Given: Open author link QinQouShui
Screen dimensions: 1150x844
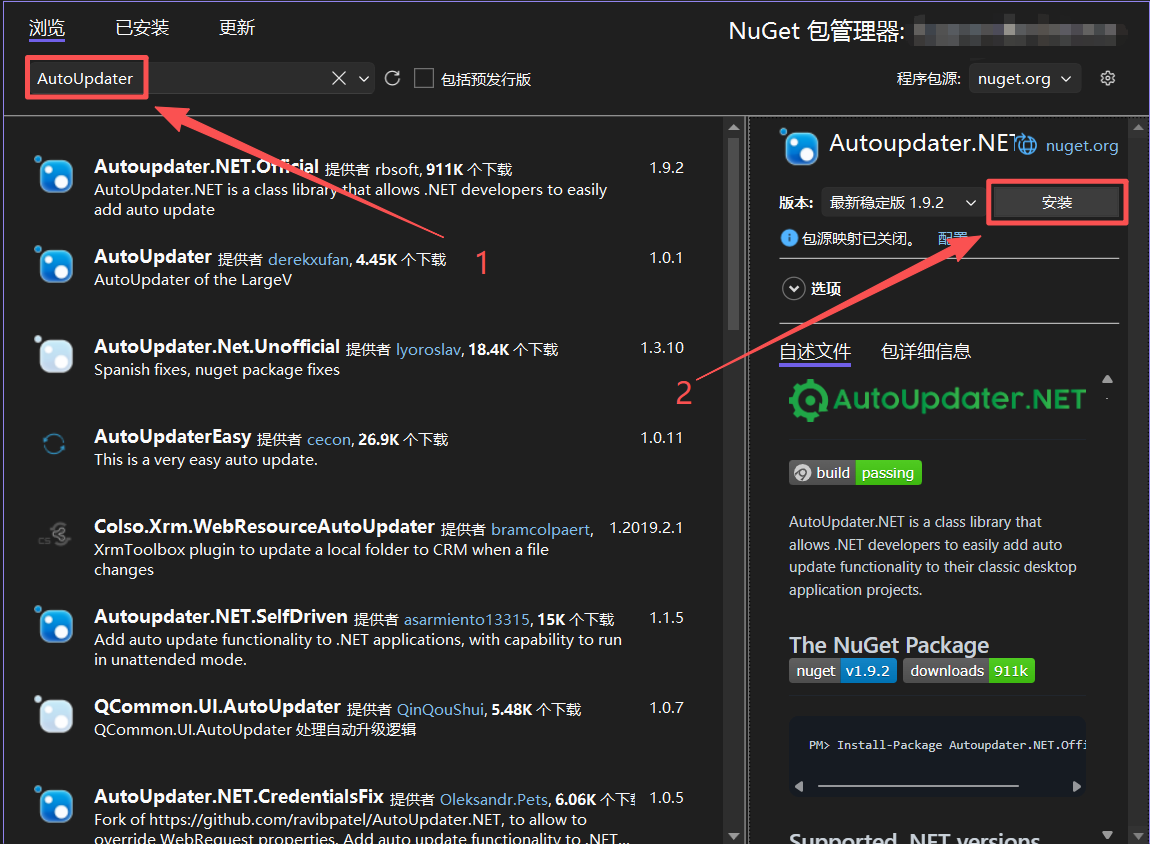Looking at the screenshot, I should click(440, 710).
